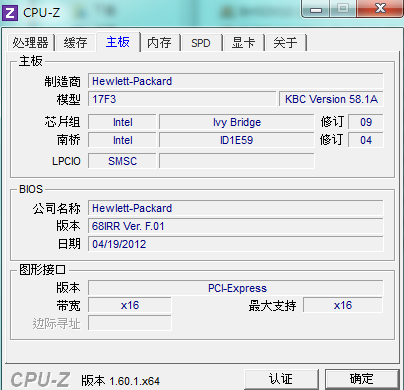Click the 最大支持 value x16
This screenshot has width=404, height=390.
343,305
